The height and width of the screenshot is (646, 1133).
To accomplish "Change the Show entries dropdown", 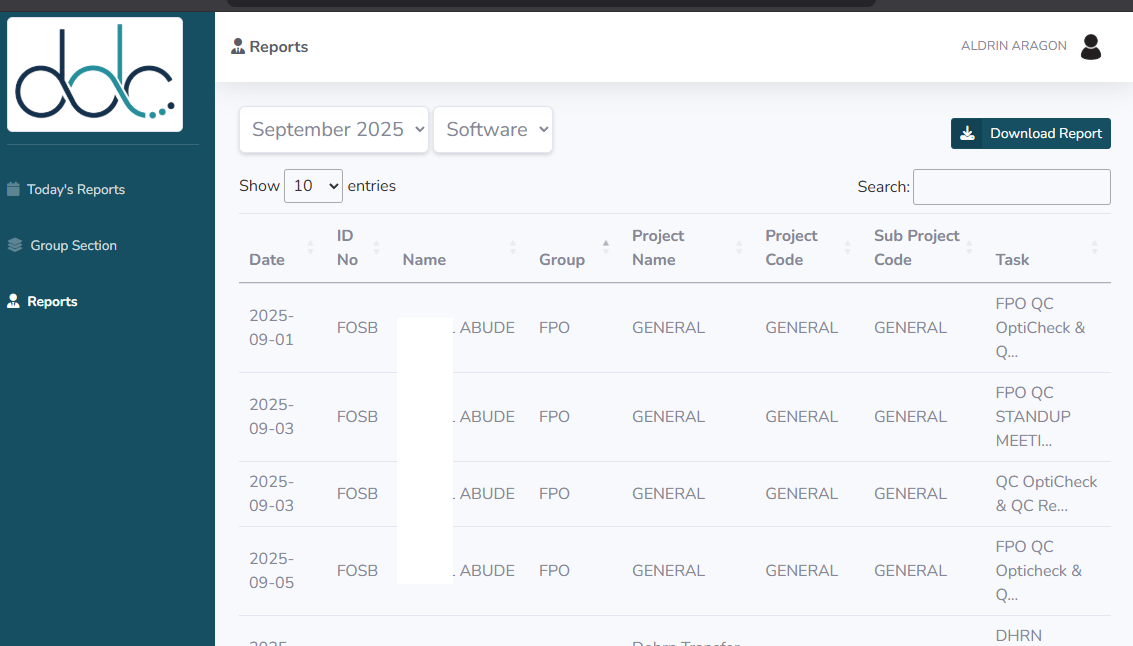I will 313,186.
